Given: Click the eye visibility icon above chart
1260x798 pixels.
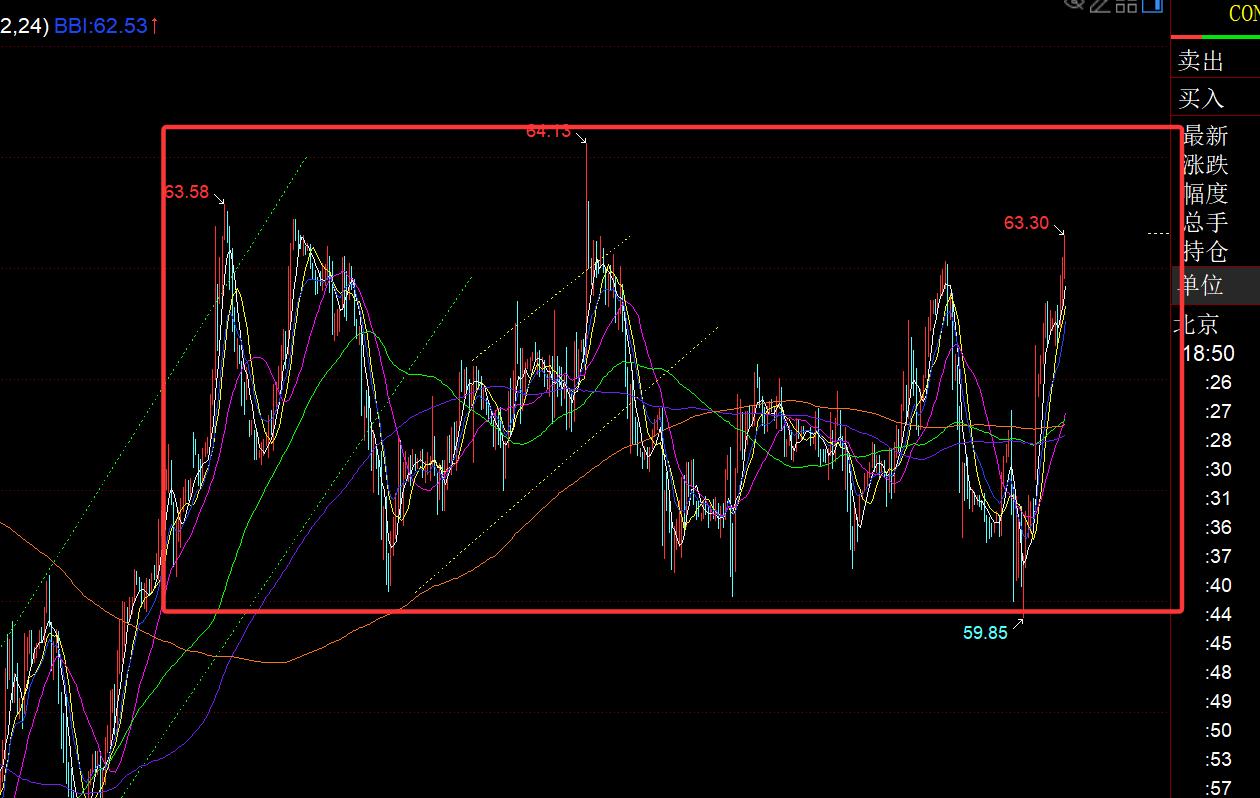Looking at the screenshot, I should tap(1074, 4).
